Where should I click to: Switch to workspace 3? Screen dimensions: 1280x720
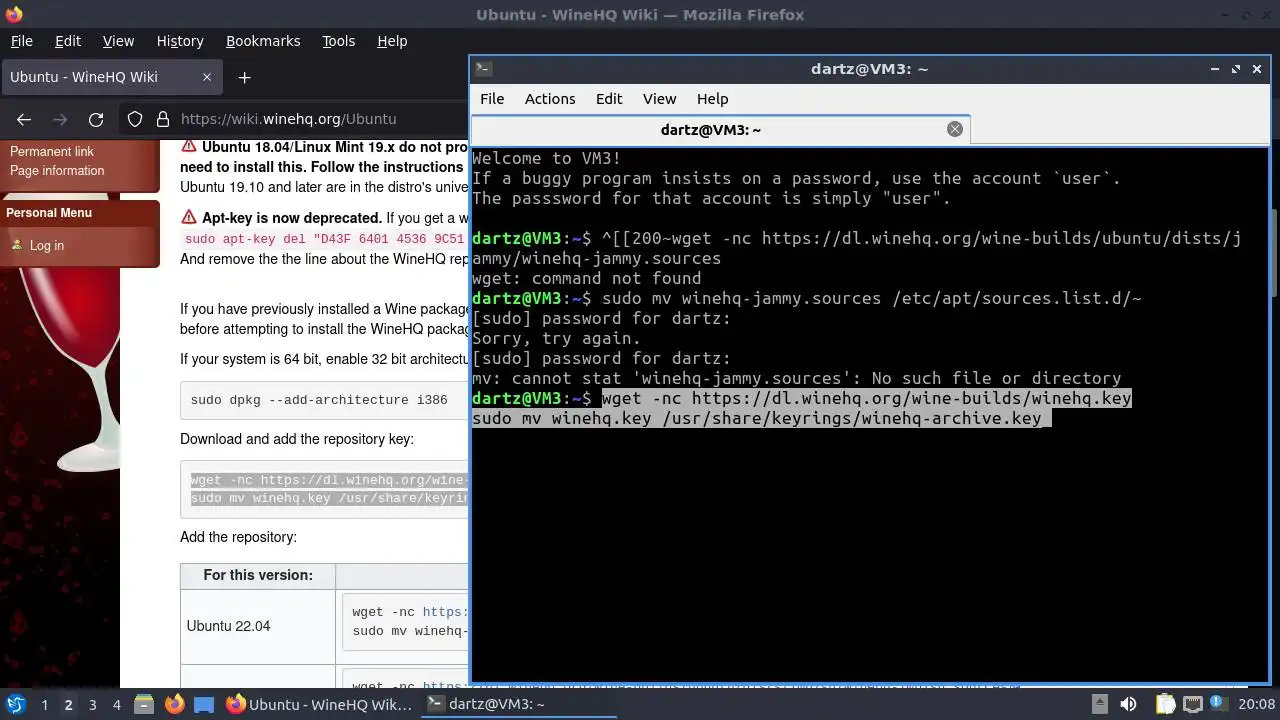pyautogui.click(x=93, y=704)
